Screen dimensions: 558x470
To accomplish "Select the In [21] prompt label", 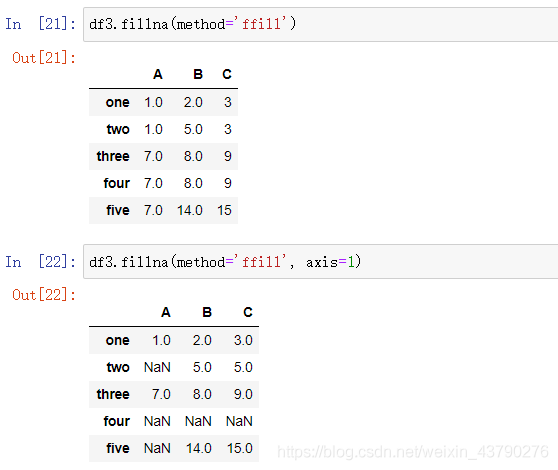I will (x=41, y=24).
